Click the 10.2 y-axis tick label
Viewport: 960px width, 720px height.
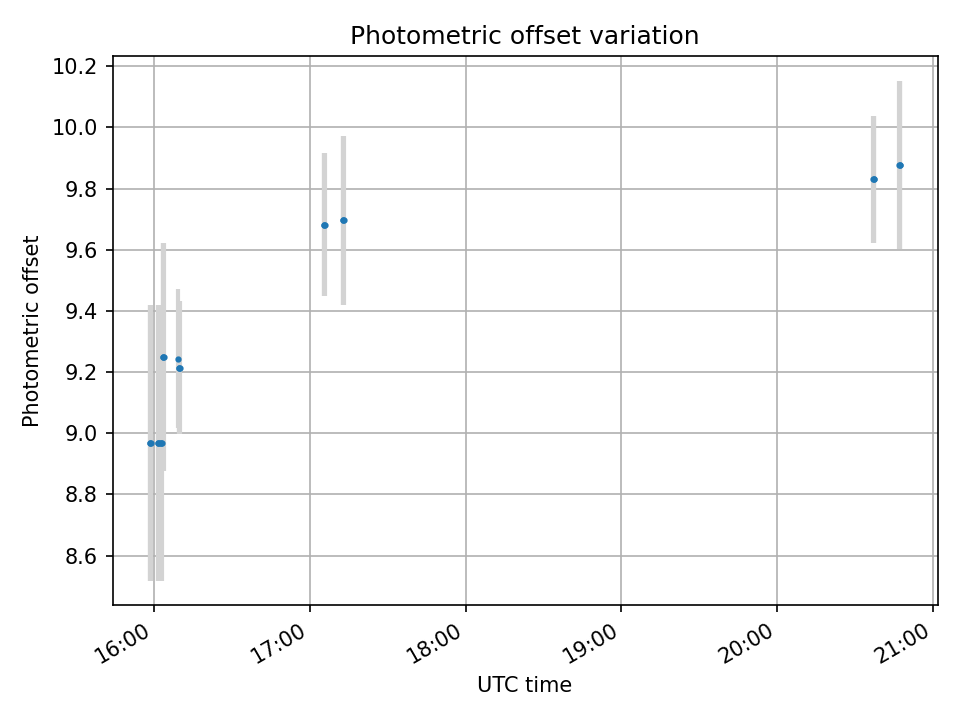74,67
